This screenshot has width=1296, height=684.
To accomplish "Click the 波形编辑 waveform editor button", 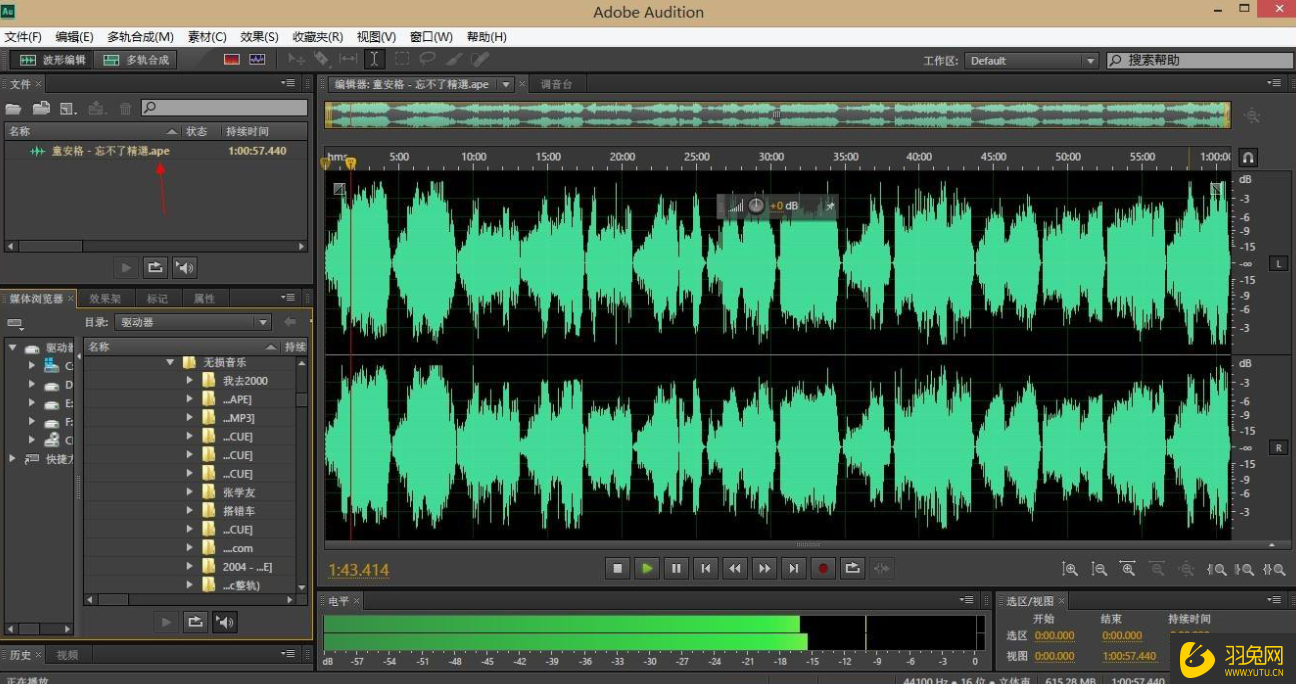I will click(53, 60).
